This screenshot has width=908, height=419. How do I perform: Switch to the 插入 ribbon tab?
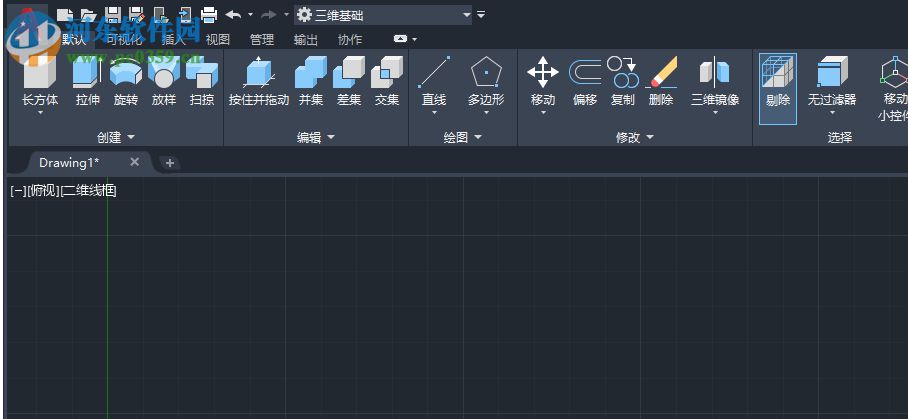click(173, 39)
